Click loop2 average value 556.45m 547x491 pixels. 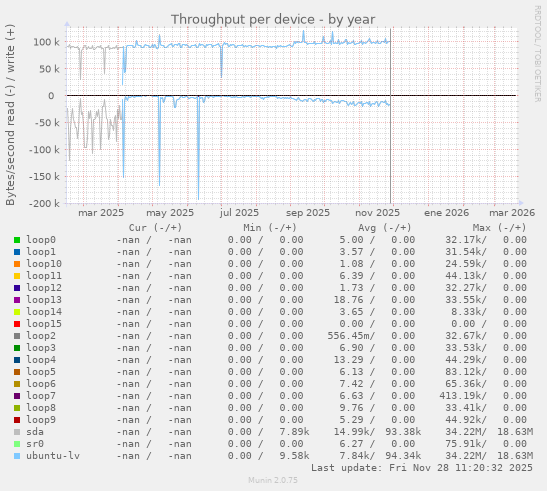pyautogui.click(x=348, y=336)
